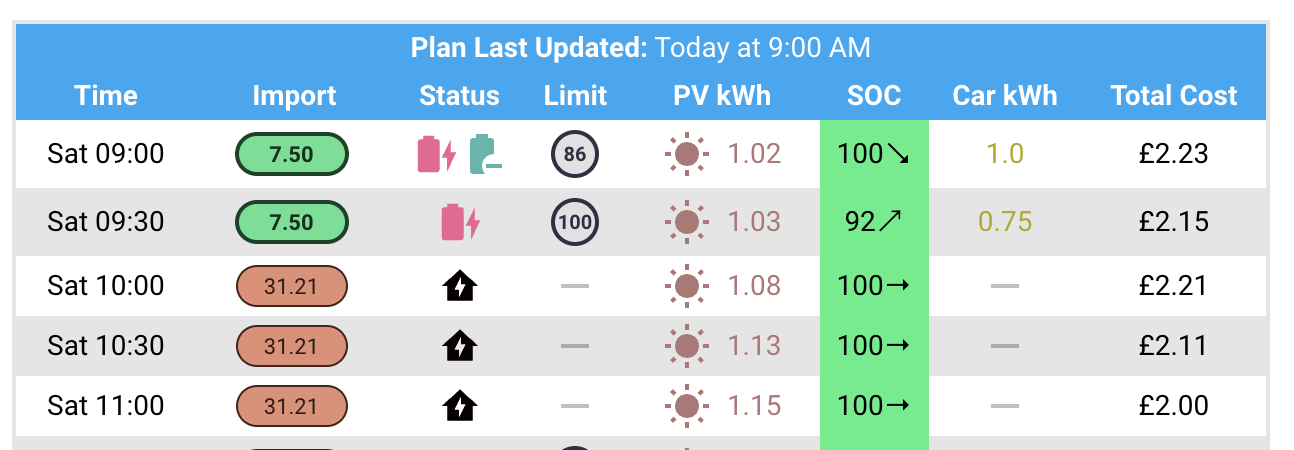1294x450 pixels.
Task: Click the house power icon at Sat 10:00
Action: coord(460,287)
